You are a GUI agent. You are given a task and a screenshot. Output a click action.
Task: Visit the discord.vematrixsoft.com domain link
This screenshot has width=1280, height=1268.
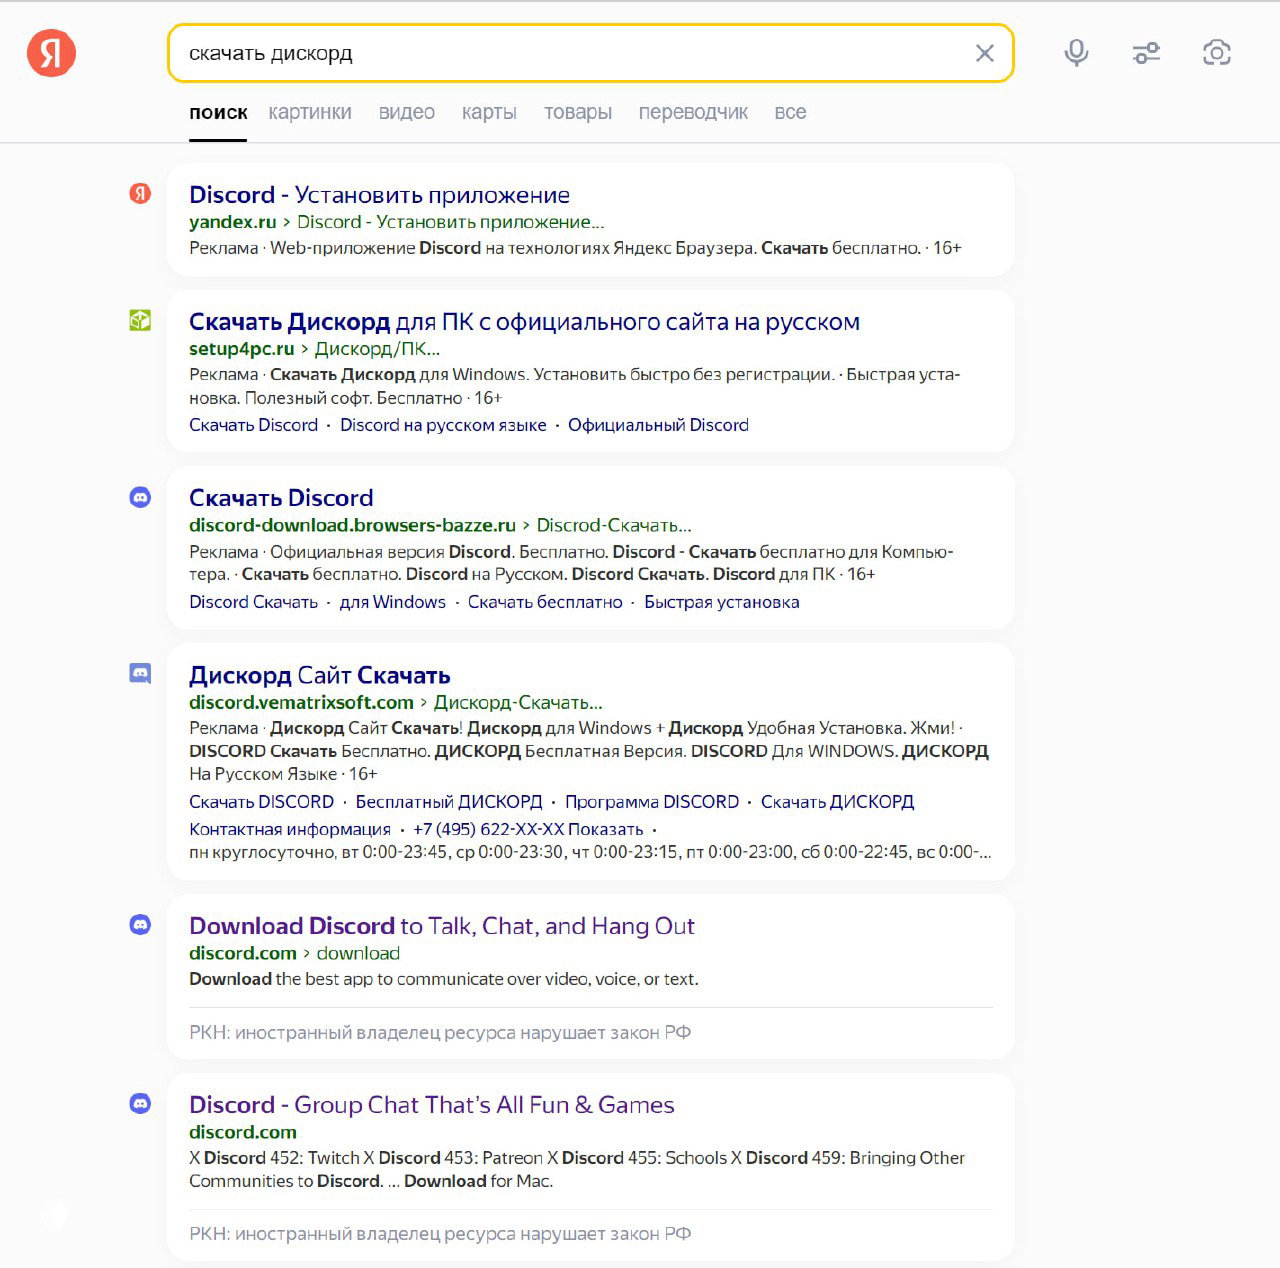301,703
